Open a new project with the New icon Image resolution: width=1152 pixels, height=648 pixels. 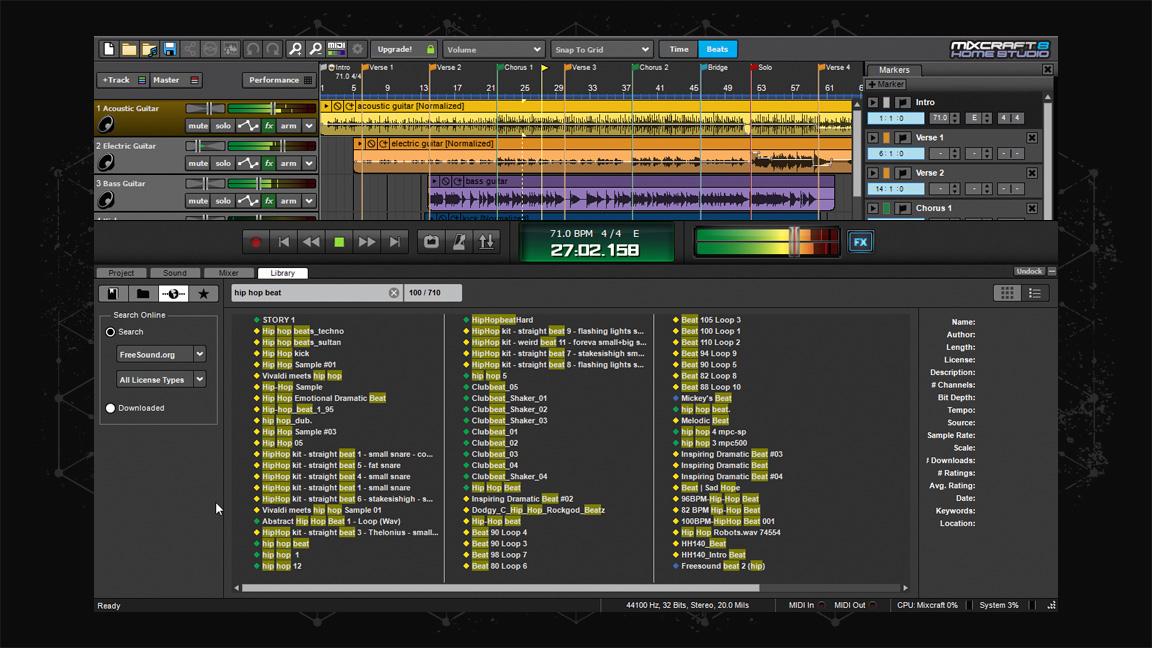click(x=108, y=48)
